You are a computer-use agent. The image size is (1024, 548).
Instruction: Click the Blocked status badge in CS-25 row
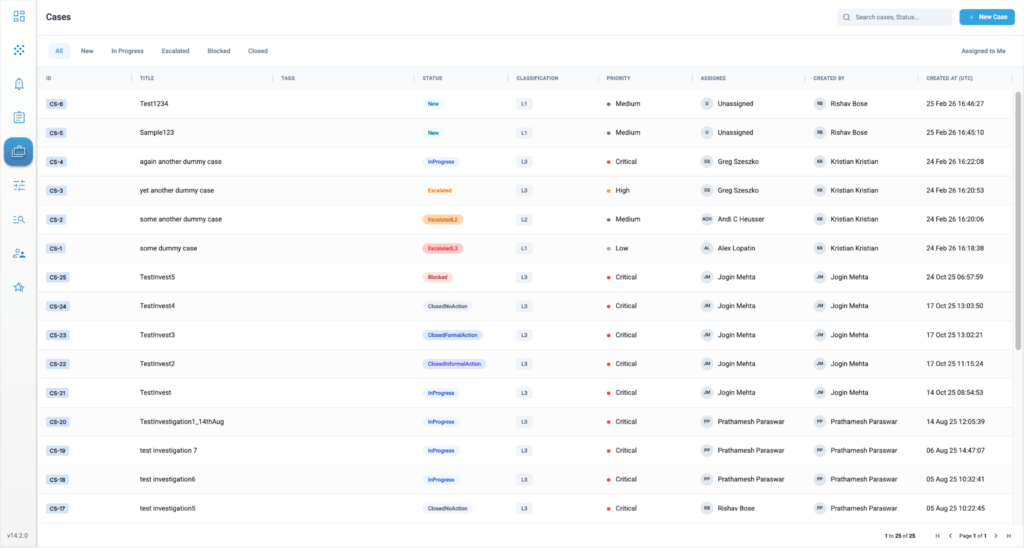(438, 277)
